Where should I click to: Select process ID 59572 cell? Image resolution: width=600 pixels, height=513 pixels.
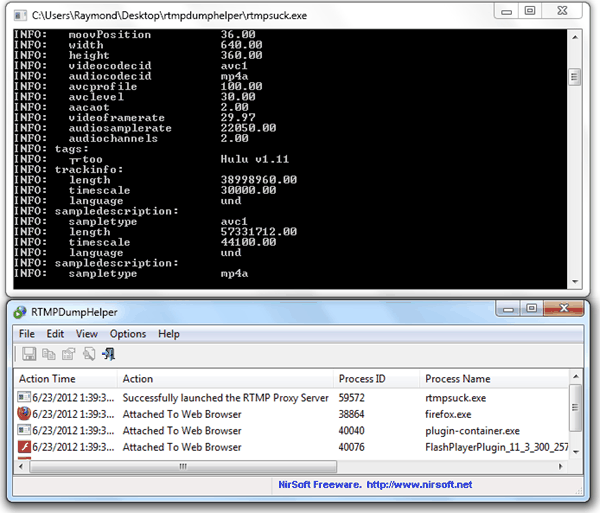tap(351, 398)
